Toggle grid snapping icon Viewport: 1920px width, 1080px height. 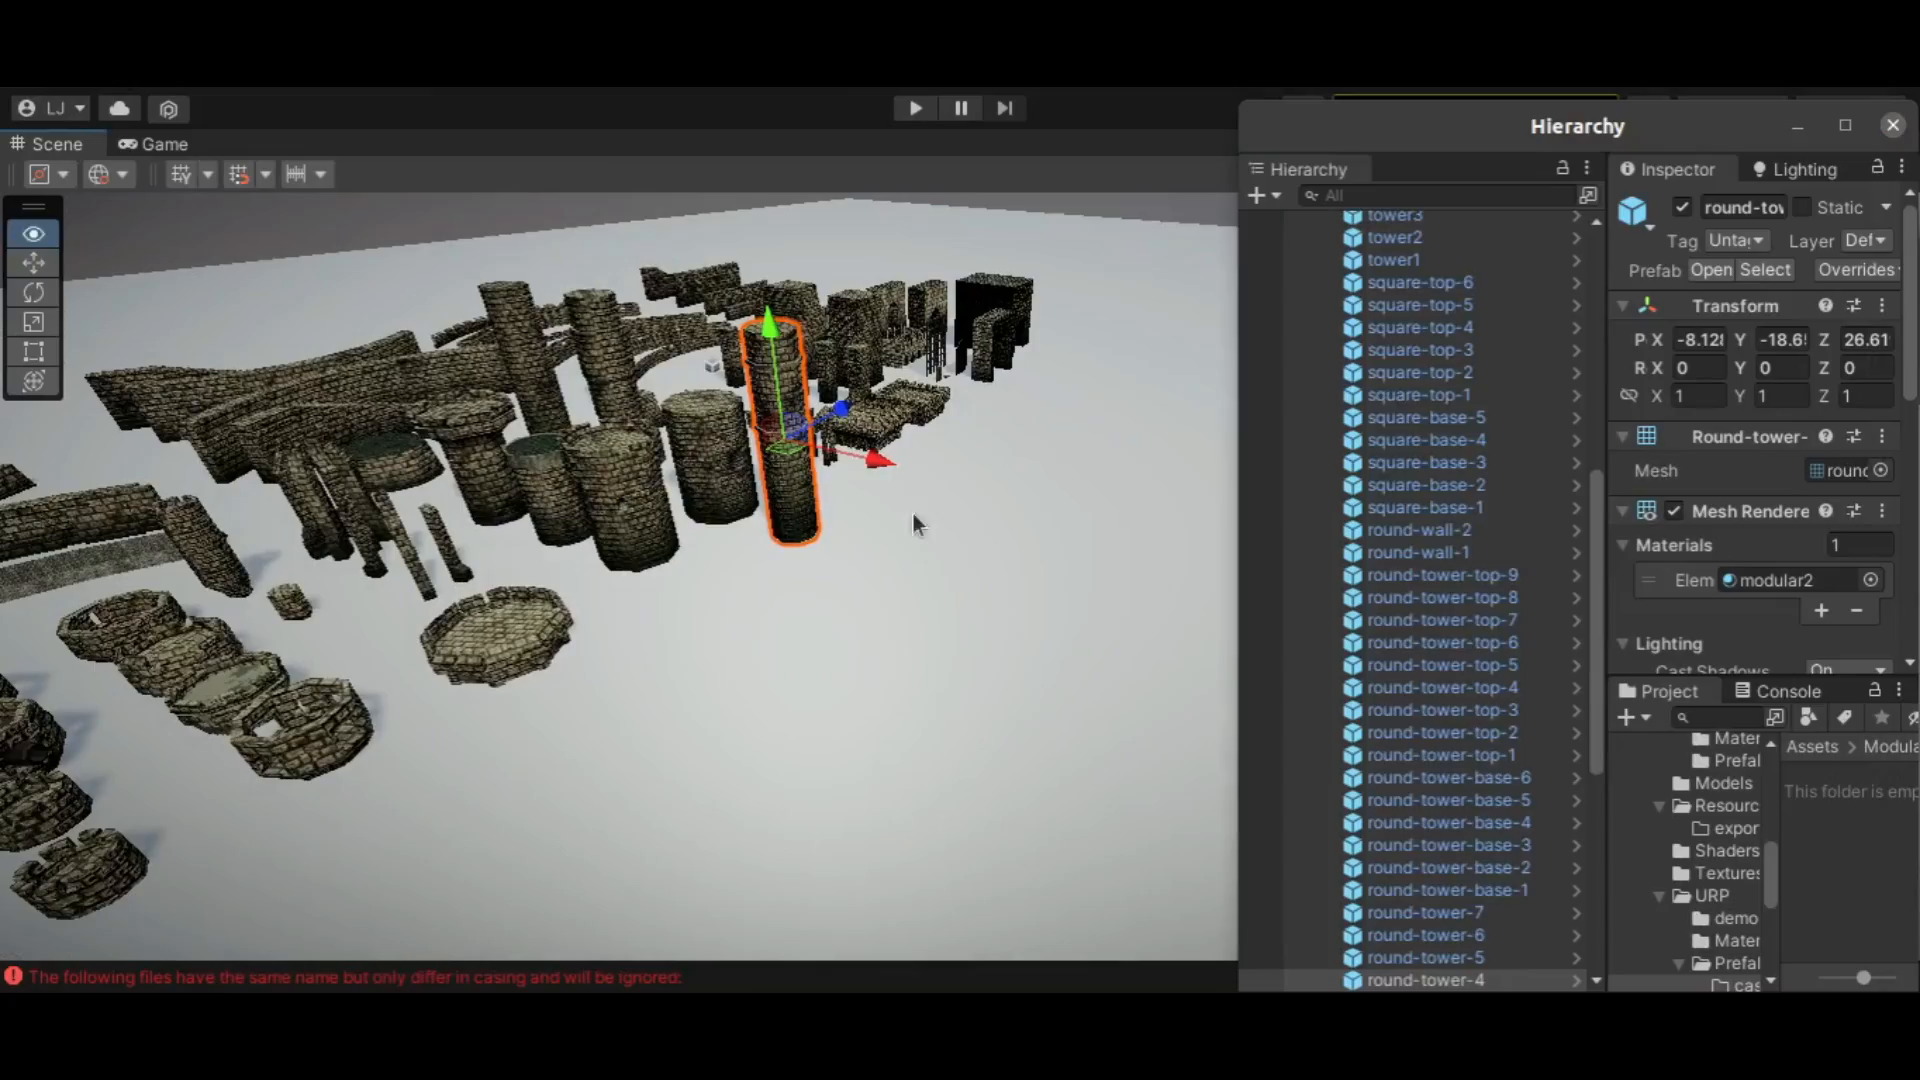click(238, 174)
